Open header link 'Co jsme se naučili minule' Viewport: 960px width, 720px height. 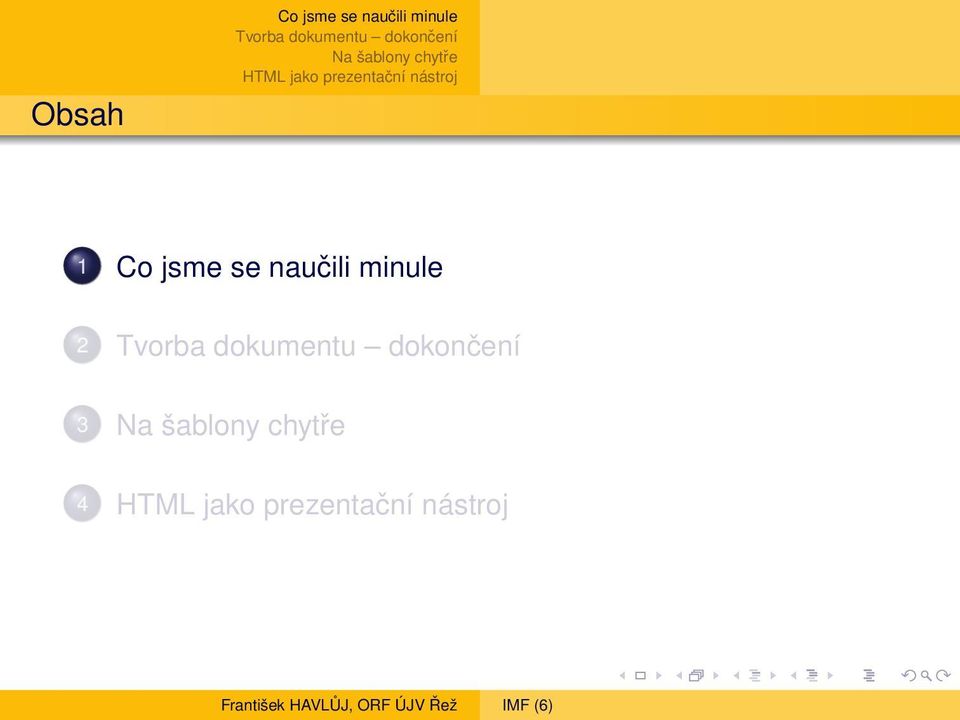pyautogui.click(x=367, y=17)
